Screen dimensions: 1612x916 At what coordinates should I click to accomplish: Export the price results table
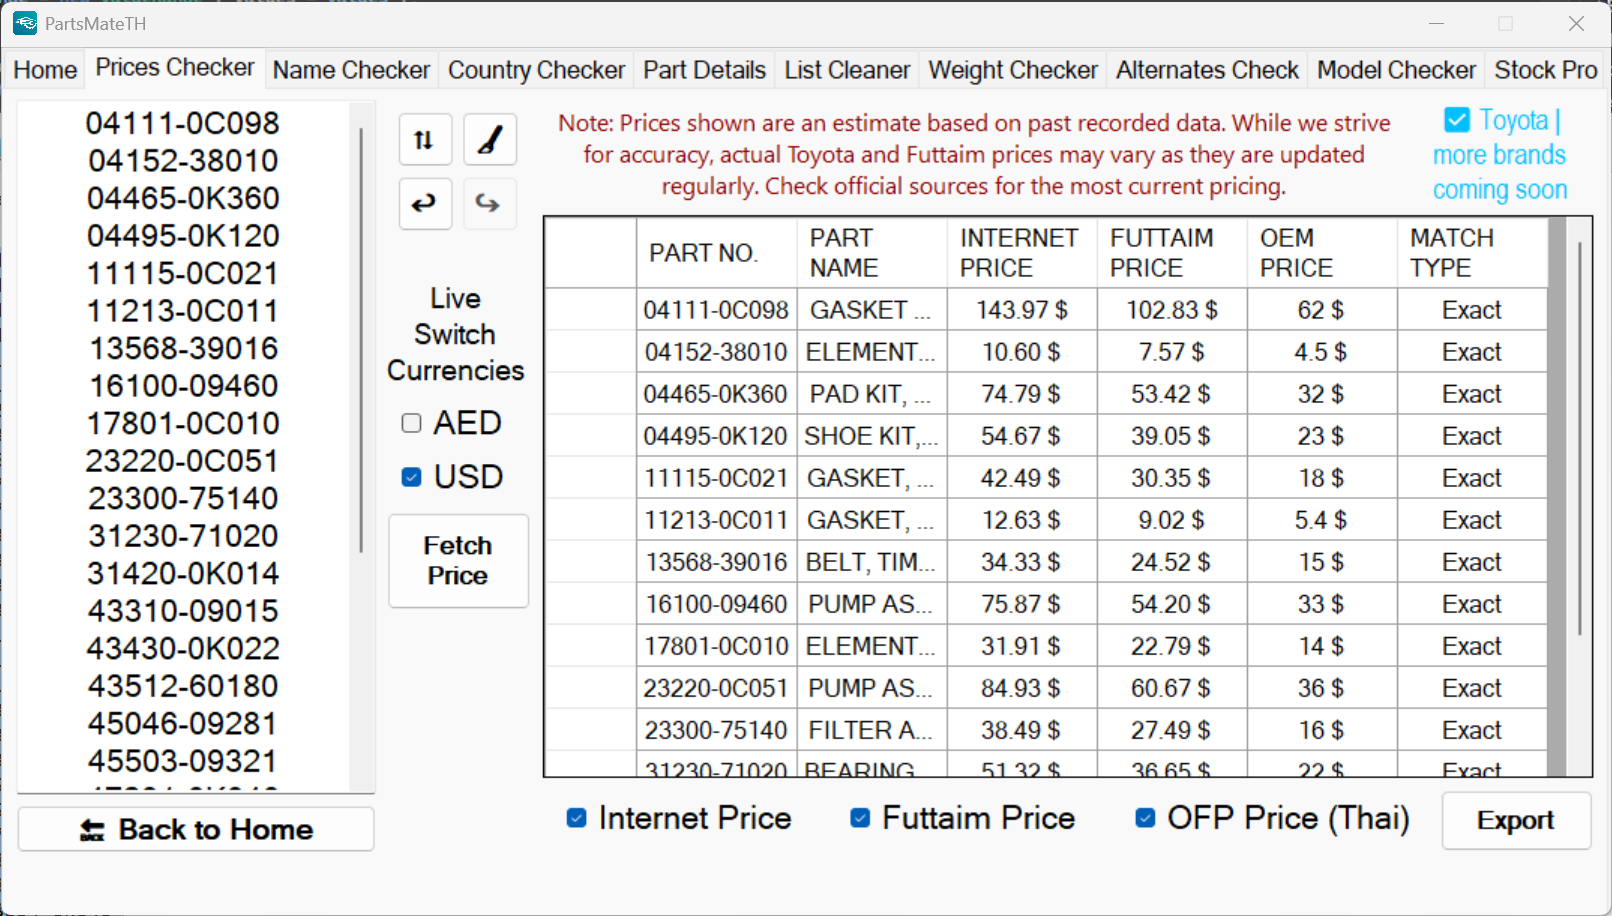tap(1515, 821)
